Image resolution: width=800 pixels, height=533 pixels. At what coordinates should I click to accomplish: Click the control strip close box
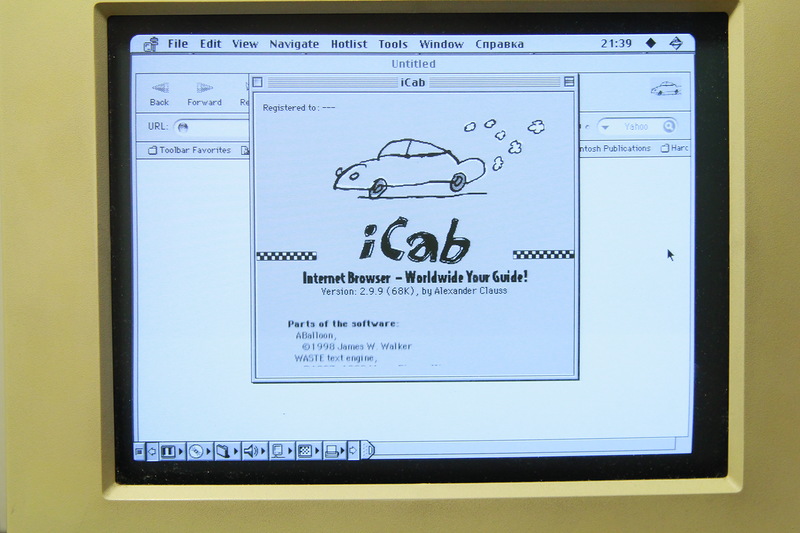click(139, 451)
